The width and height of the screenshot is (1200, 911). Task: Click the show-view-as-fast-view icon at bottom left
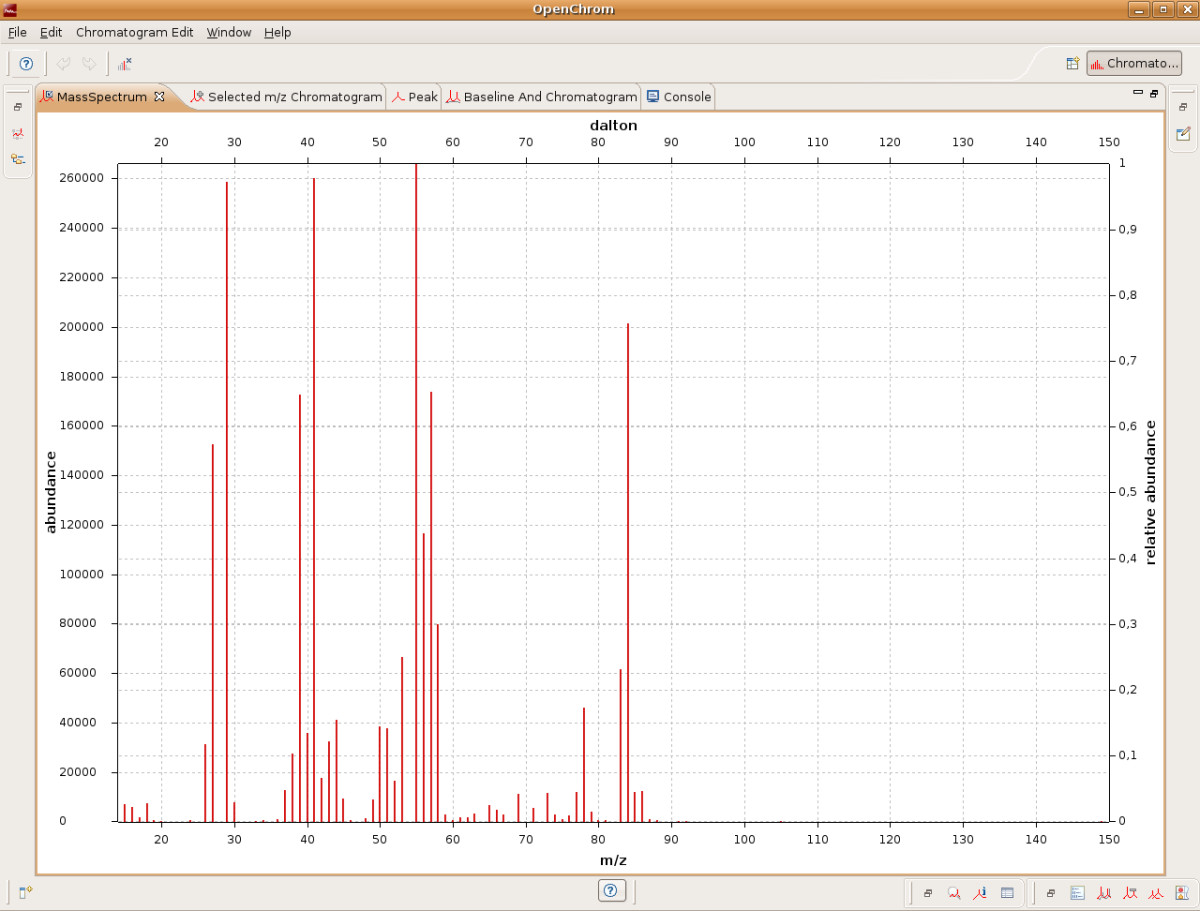26,892
